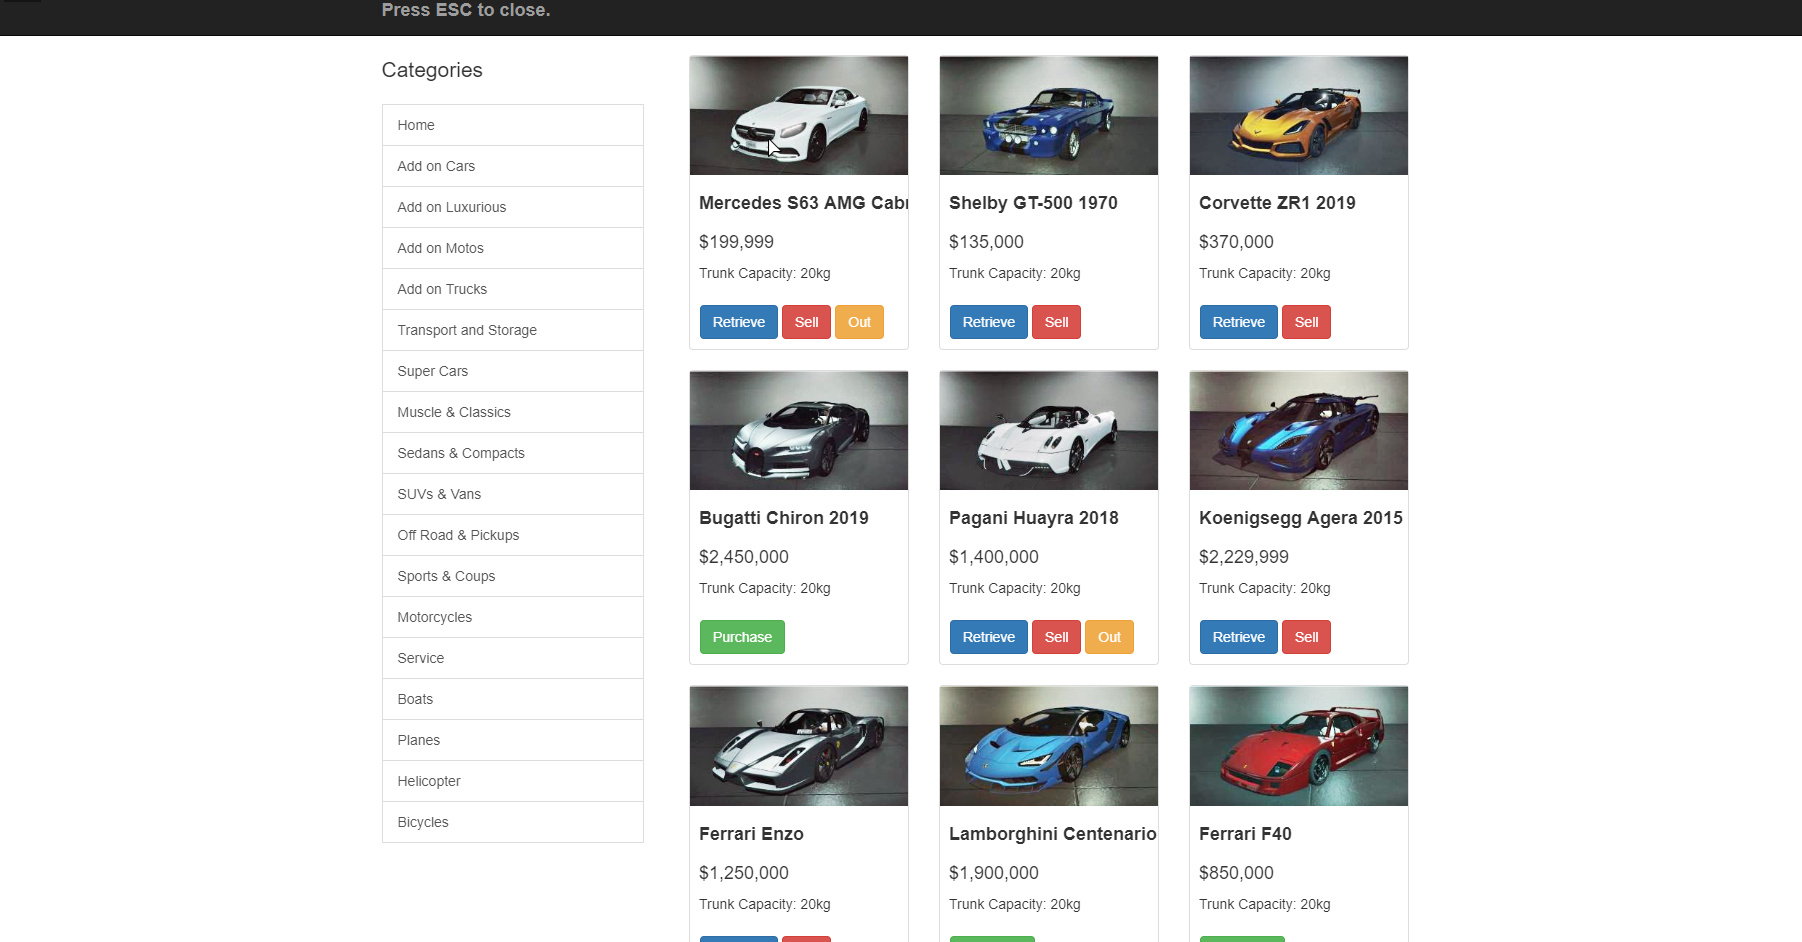Viewport: 1802px width, 942px height.
Task: Click the $2,450,000 price
Action: click(744, 557)
